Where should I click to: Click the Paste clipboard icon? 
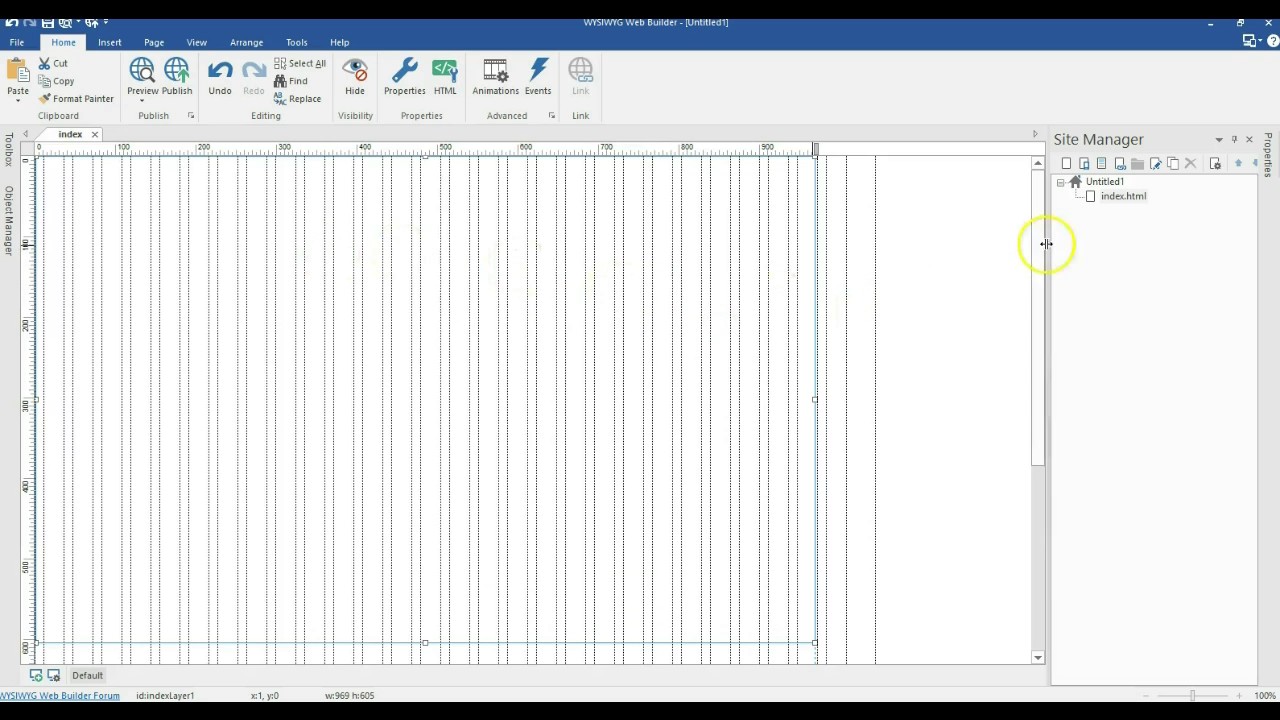click(18, 71)
